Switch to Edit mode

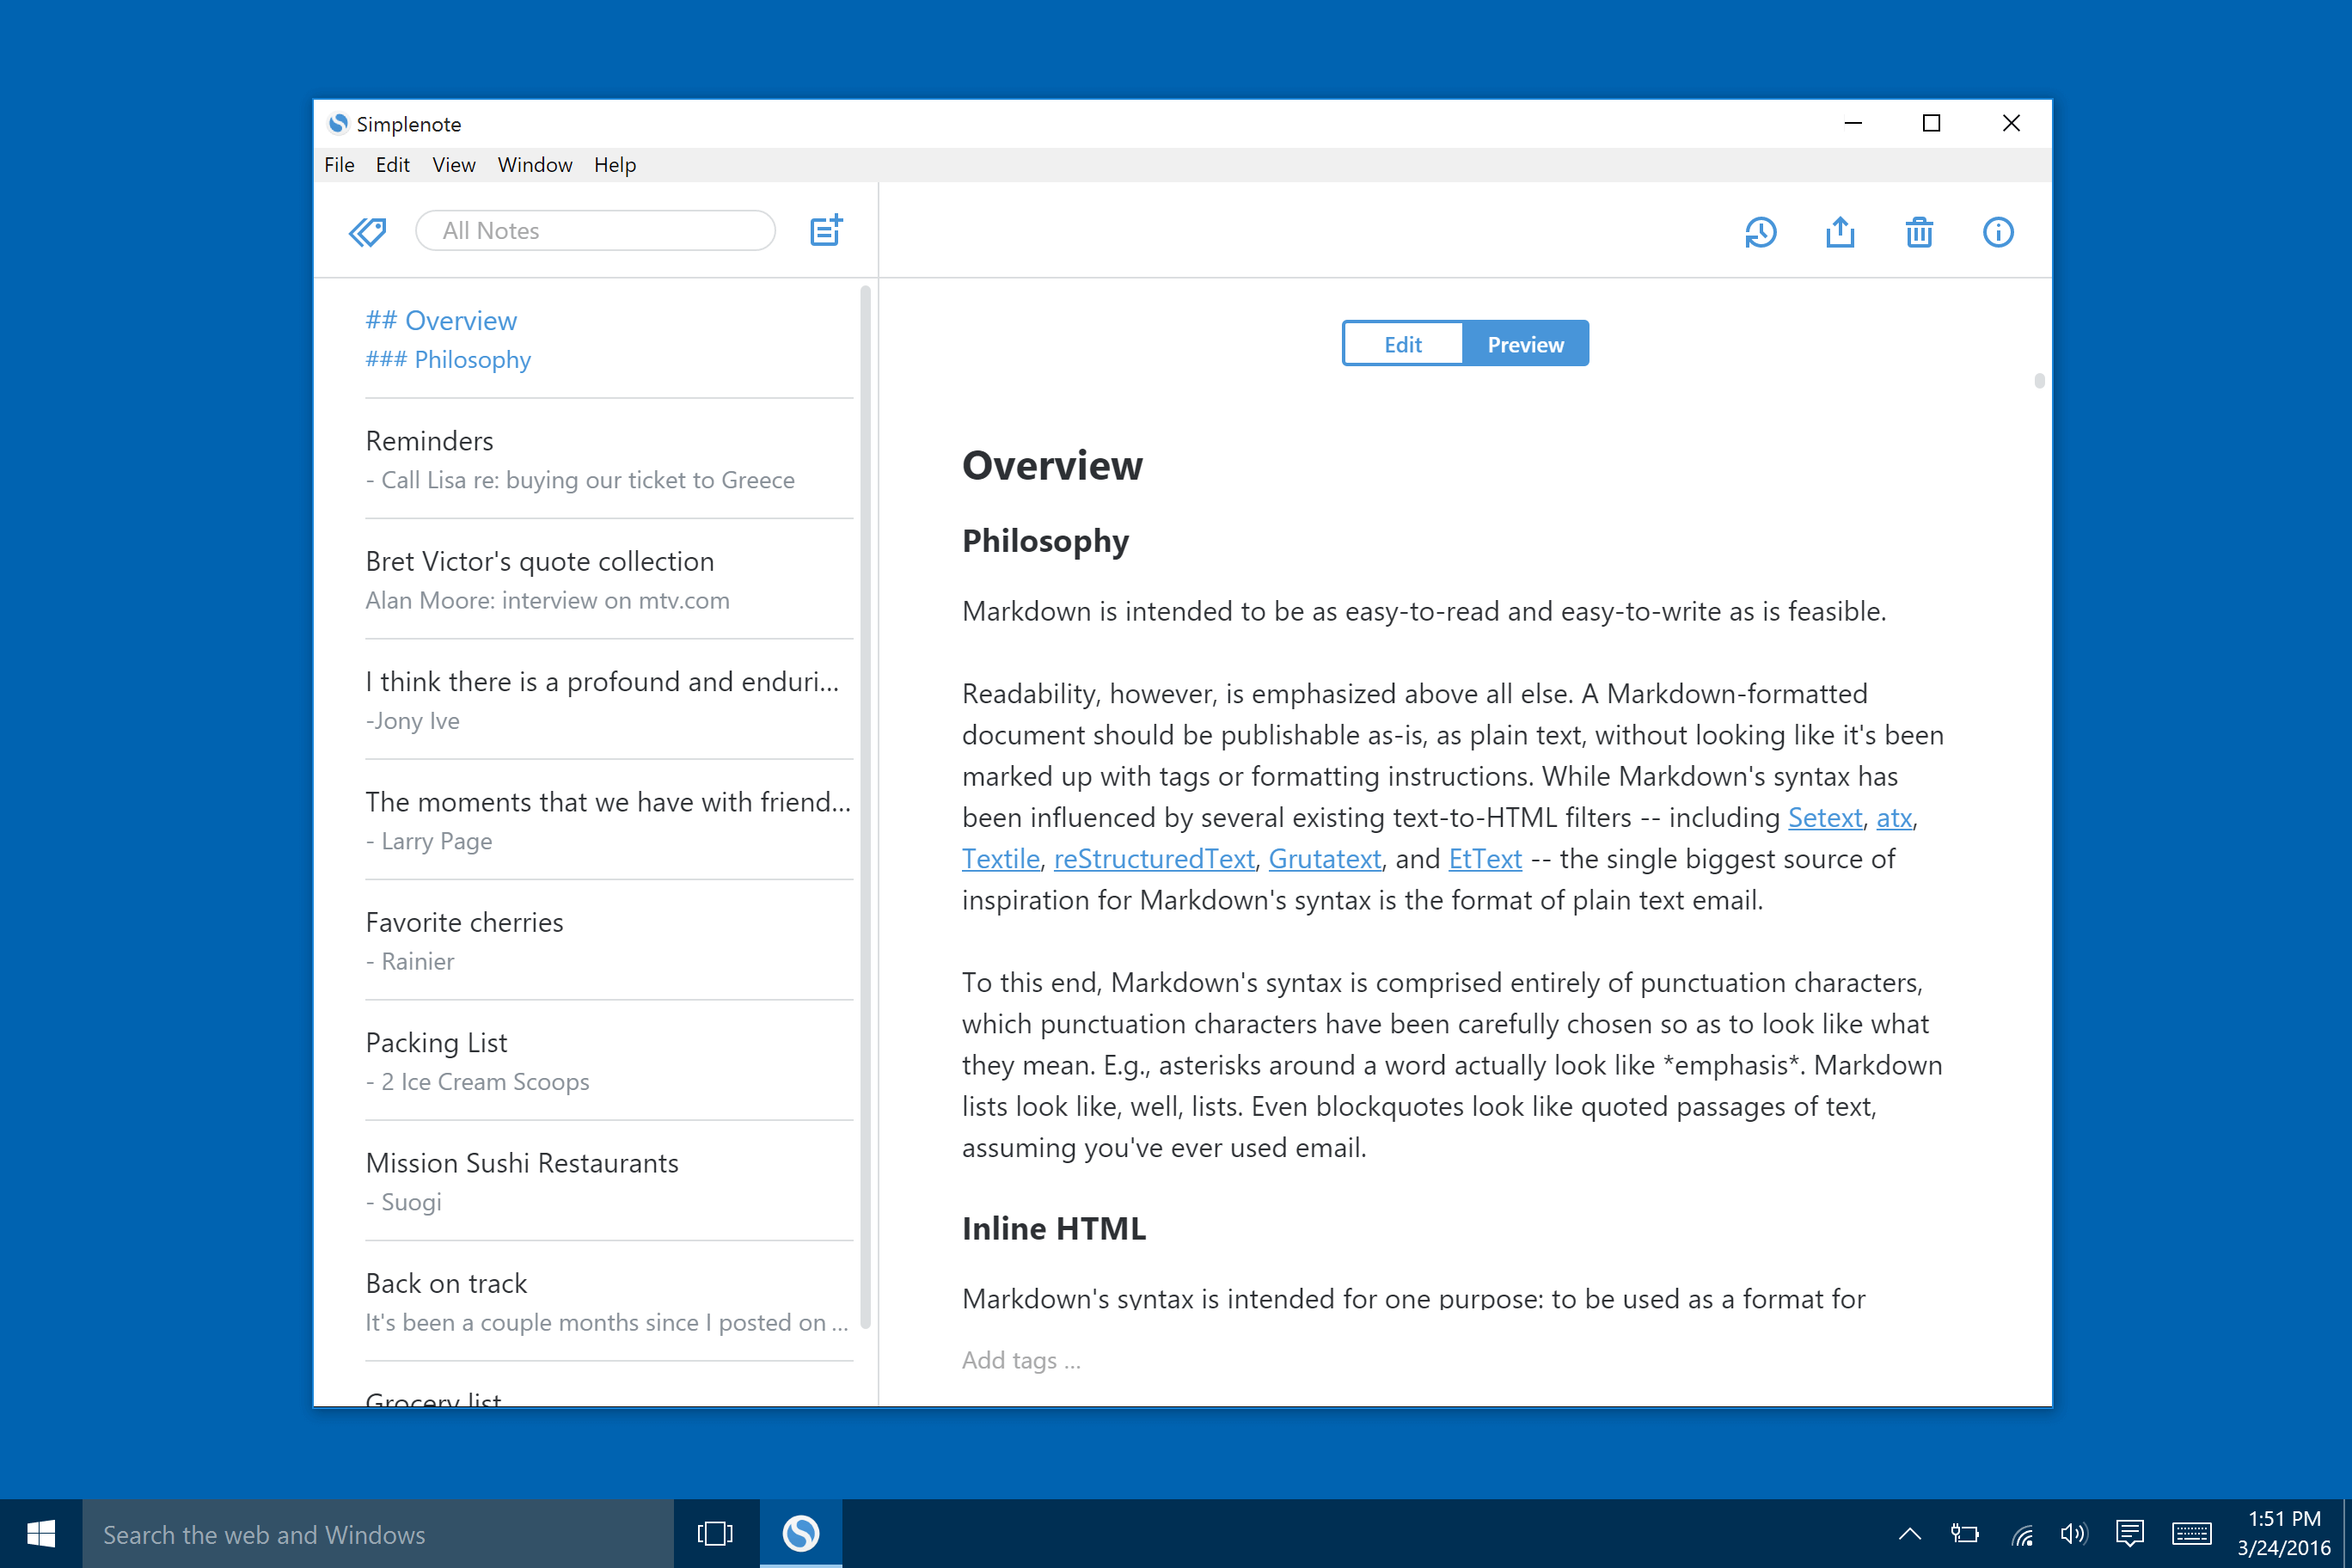1402,343
